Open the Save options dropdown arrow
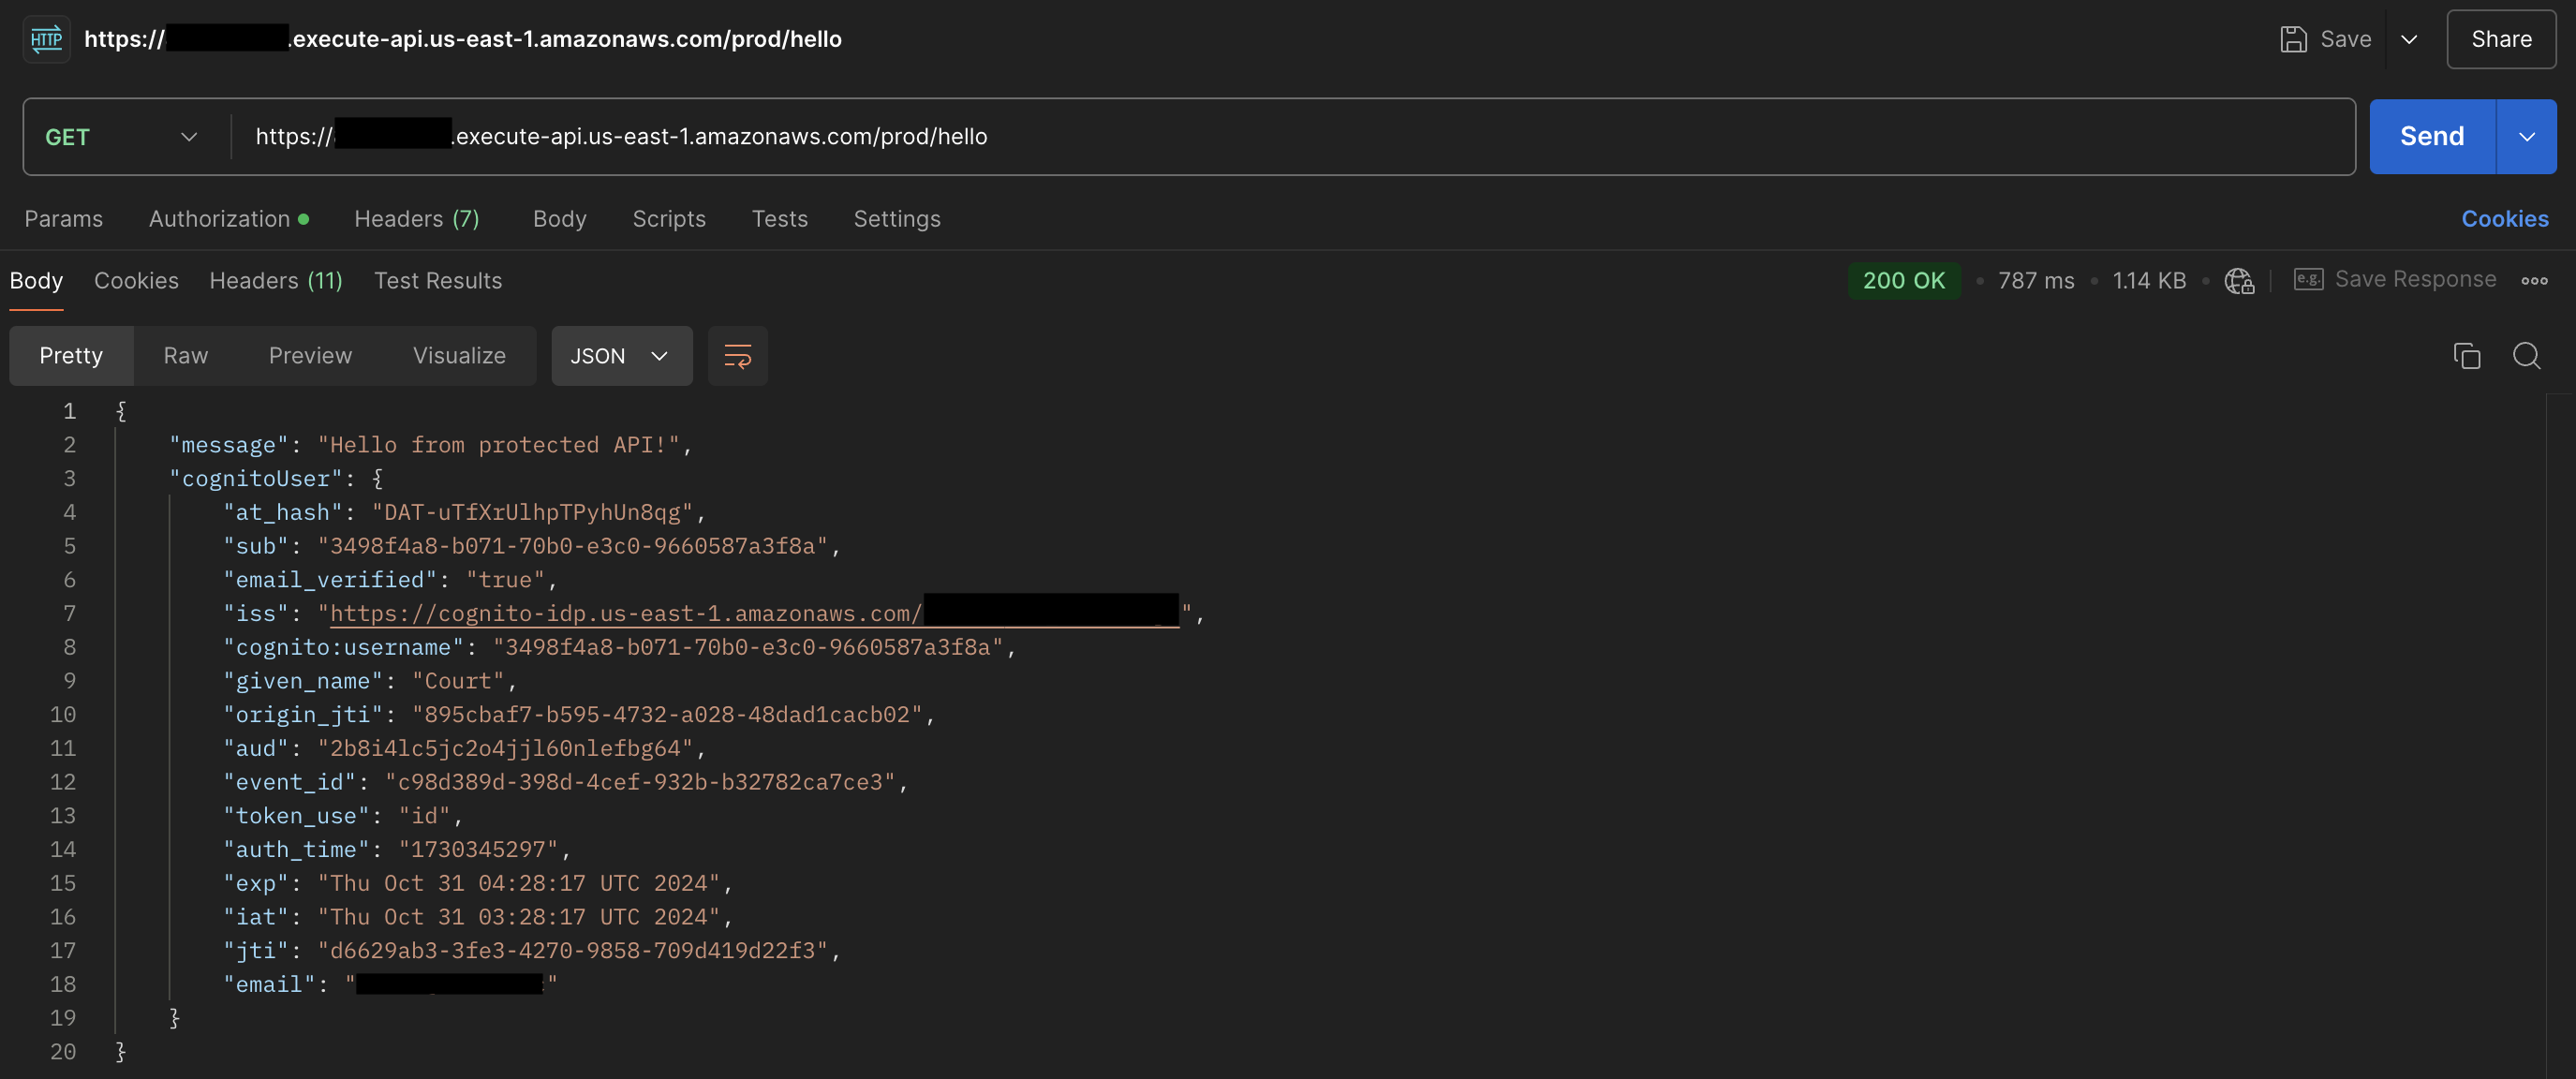 pyautogui.click(x=2409, y=39)
